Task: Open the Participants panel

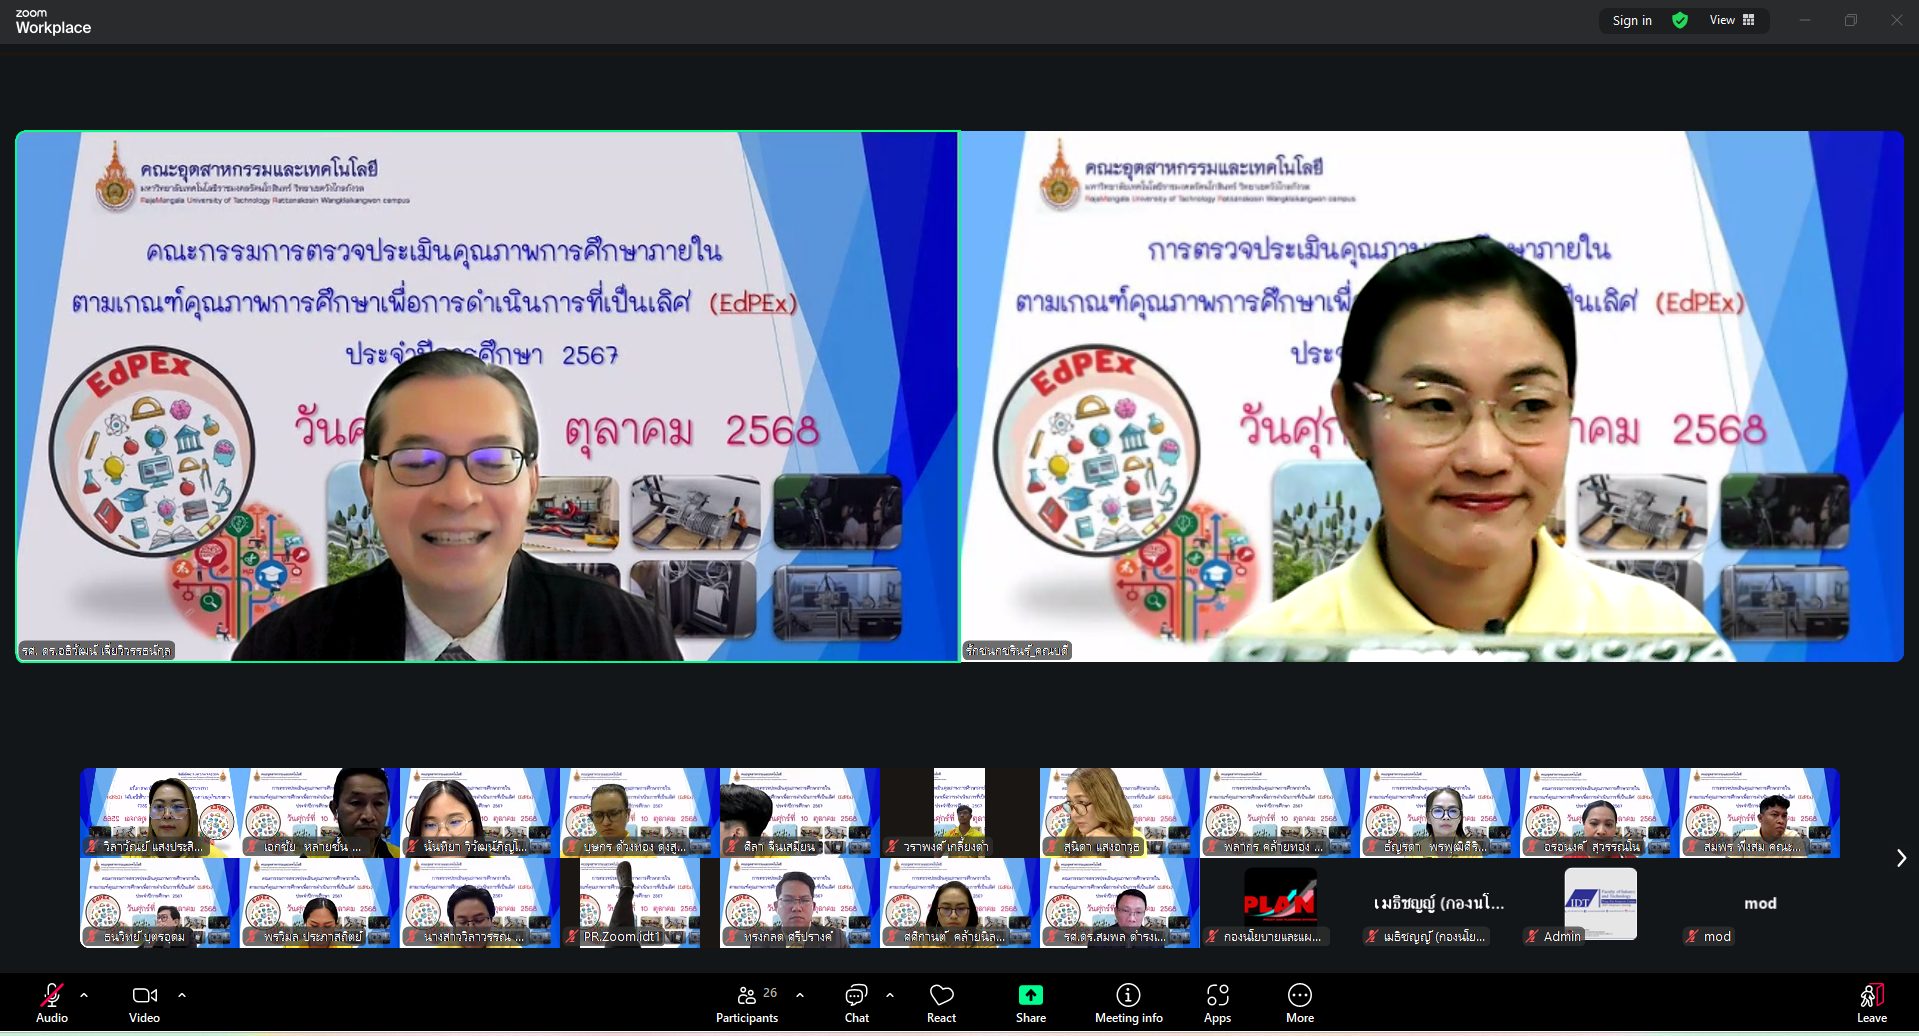Action: pyautogui.click(x=747, y=1002)
